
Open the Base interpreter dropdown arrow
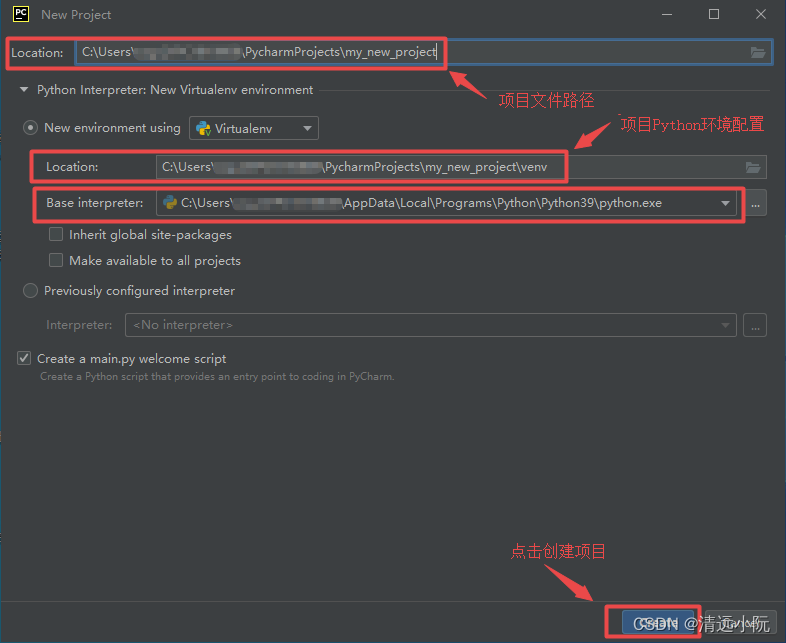725,203
